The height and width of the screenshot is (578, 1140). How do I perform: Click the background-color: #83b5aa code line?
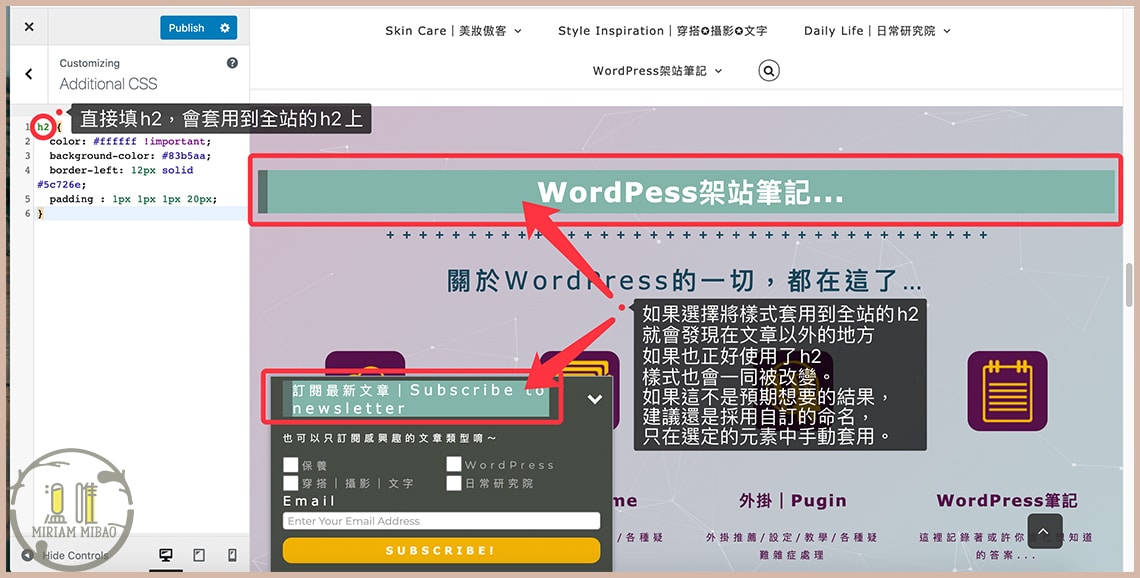(130, 156)
